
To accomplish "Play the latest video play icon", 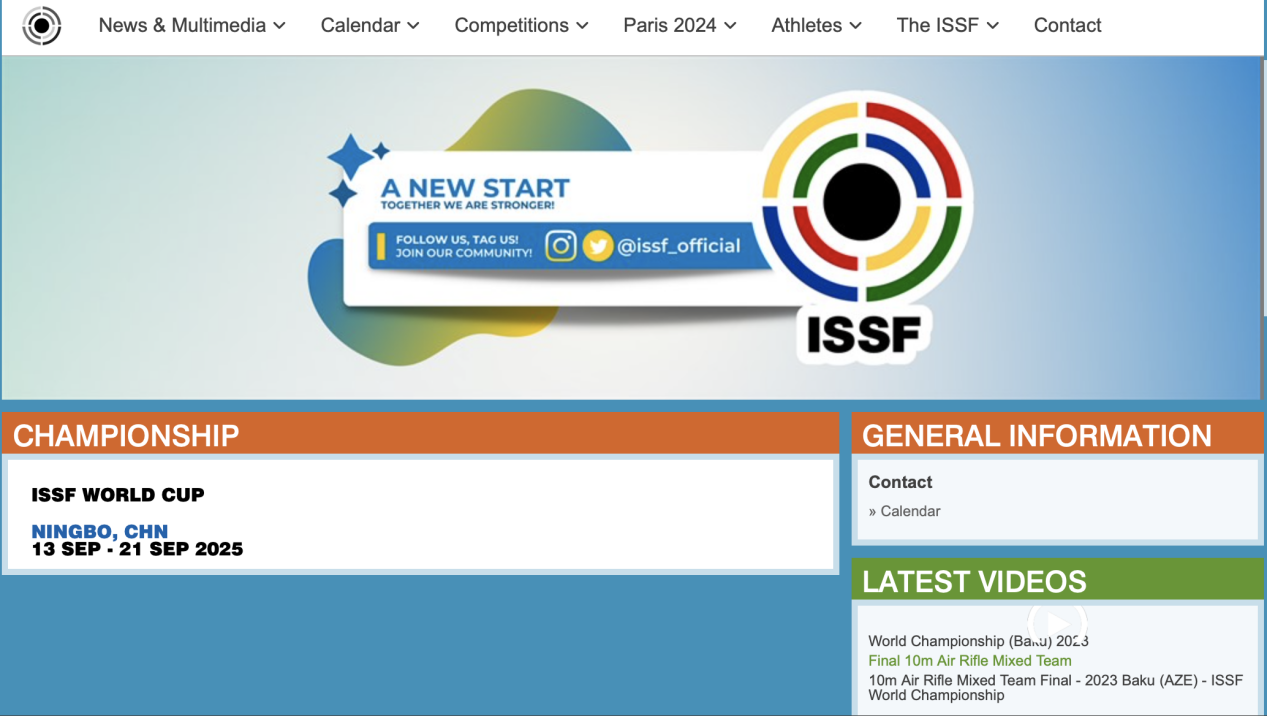I will (1057, 624).
